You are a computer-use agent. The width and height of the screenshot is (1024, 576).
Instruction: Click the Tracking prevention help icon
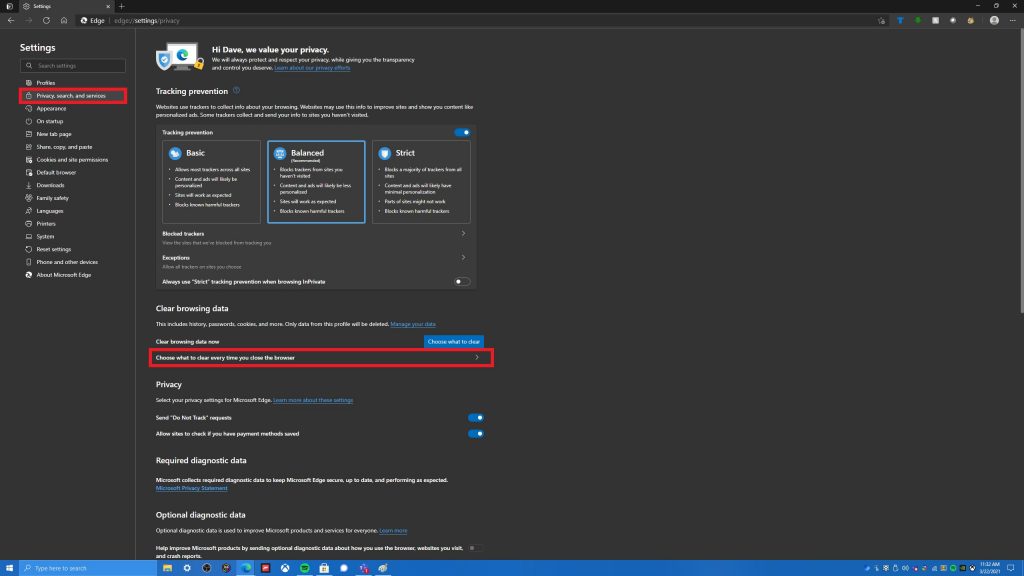[x=236, y=91]
